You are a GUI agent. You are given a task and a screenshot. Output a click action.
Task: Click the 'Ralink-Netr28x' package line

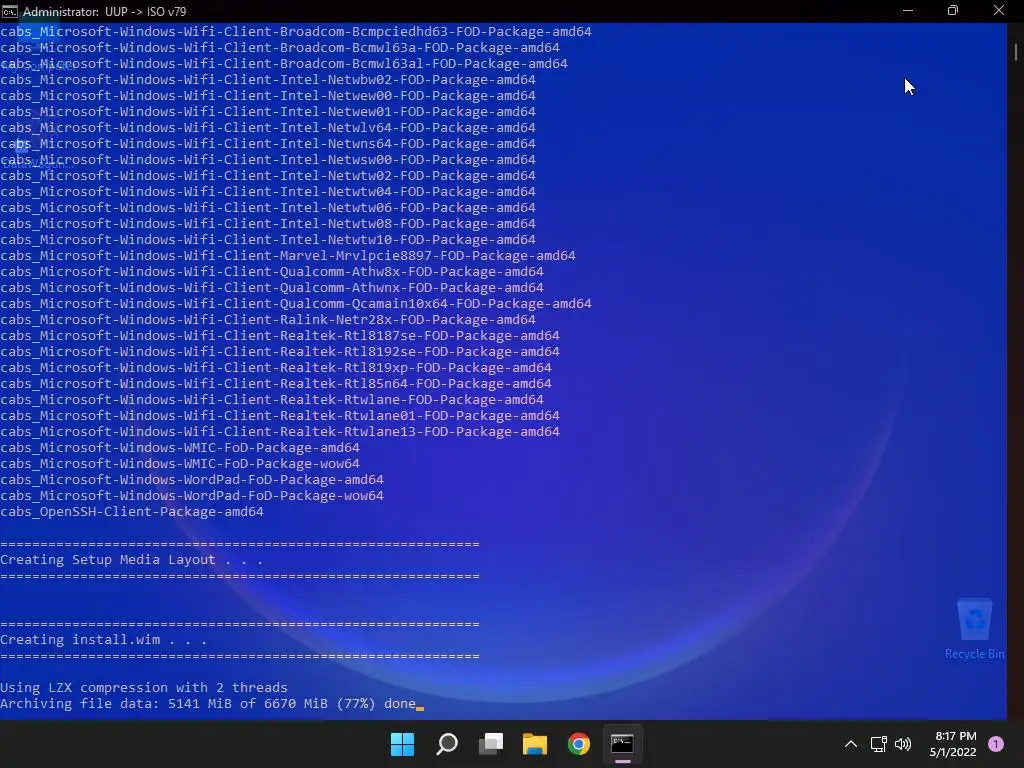[x=268, y=320]
